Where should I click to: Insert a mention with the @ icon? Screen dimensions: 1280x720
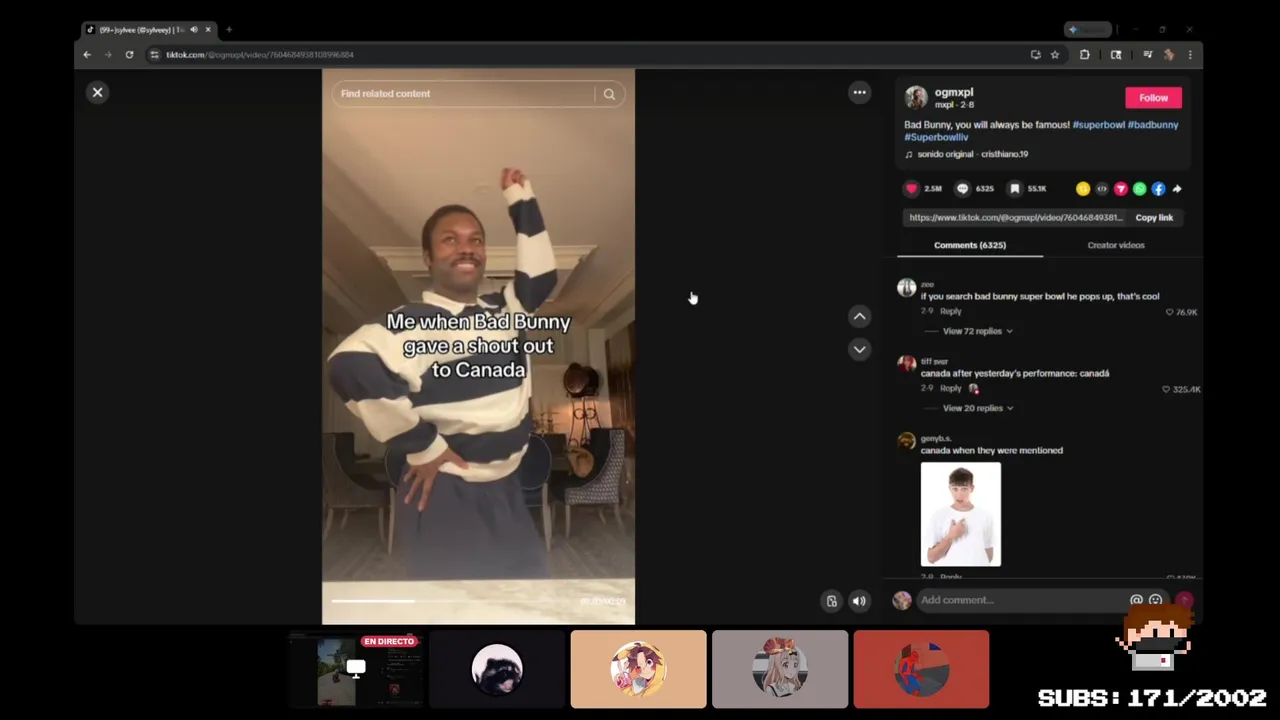[x=1136, y=600]
